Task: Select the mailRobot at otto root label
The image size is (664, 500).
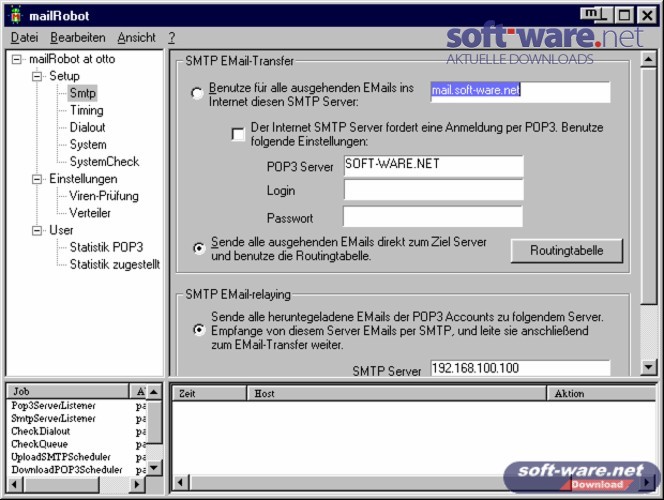Action: coord(72,59)
